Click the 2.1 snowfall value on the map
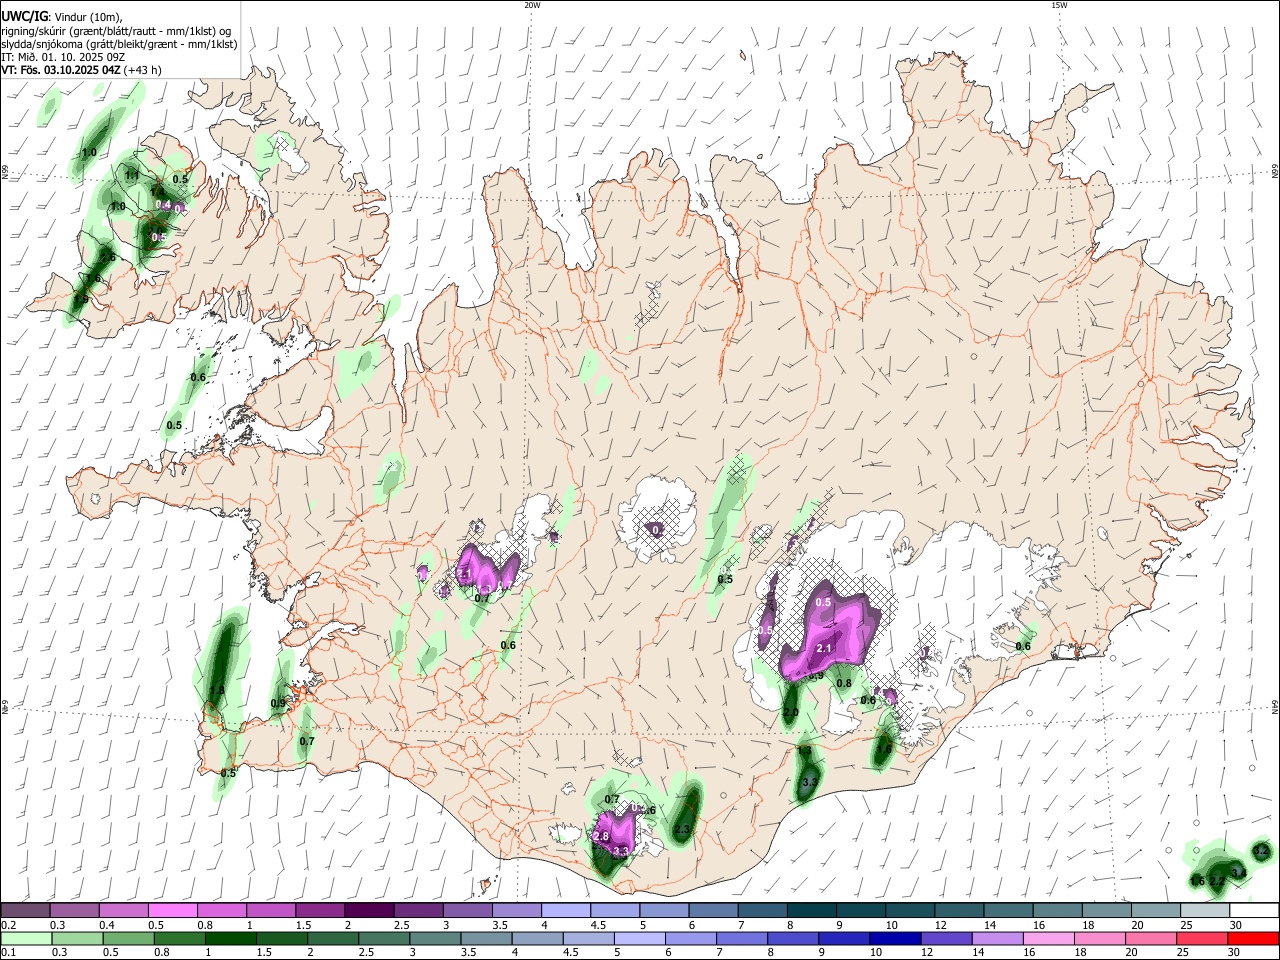This screenshot has height=960, width=1280. [825, 649]
